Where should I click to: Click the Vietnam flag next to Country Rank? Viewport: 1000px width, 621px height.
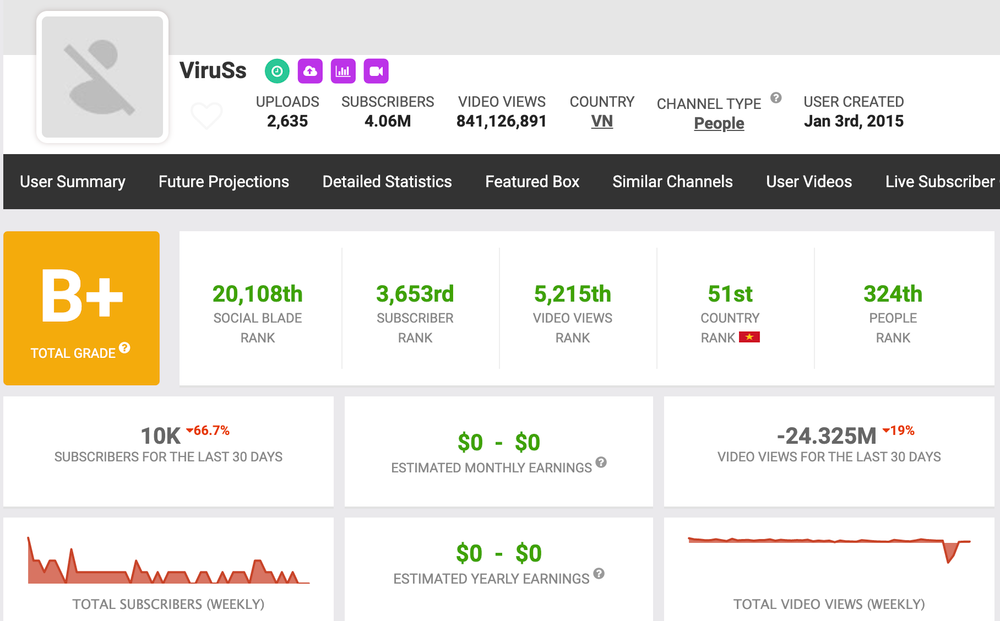[x=749, y=337]
